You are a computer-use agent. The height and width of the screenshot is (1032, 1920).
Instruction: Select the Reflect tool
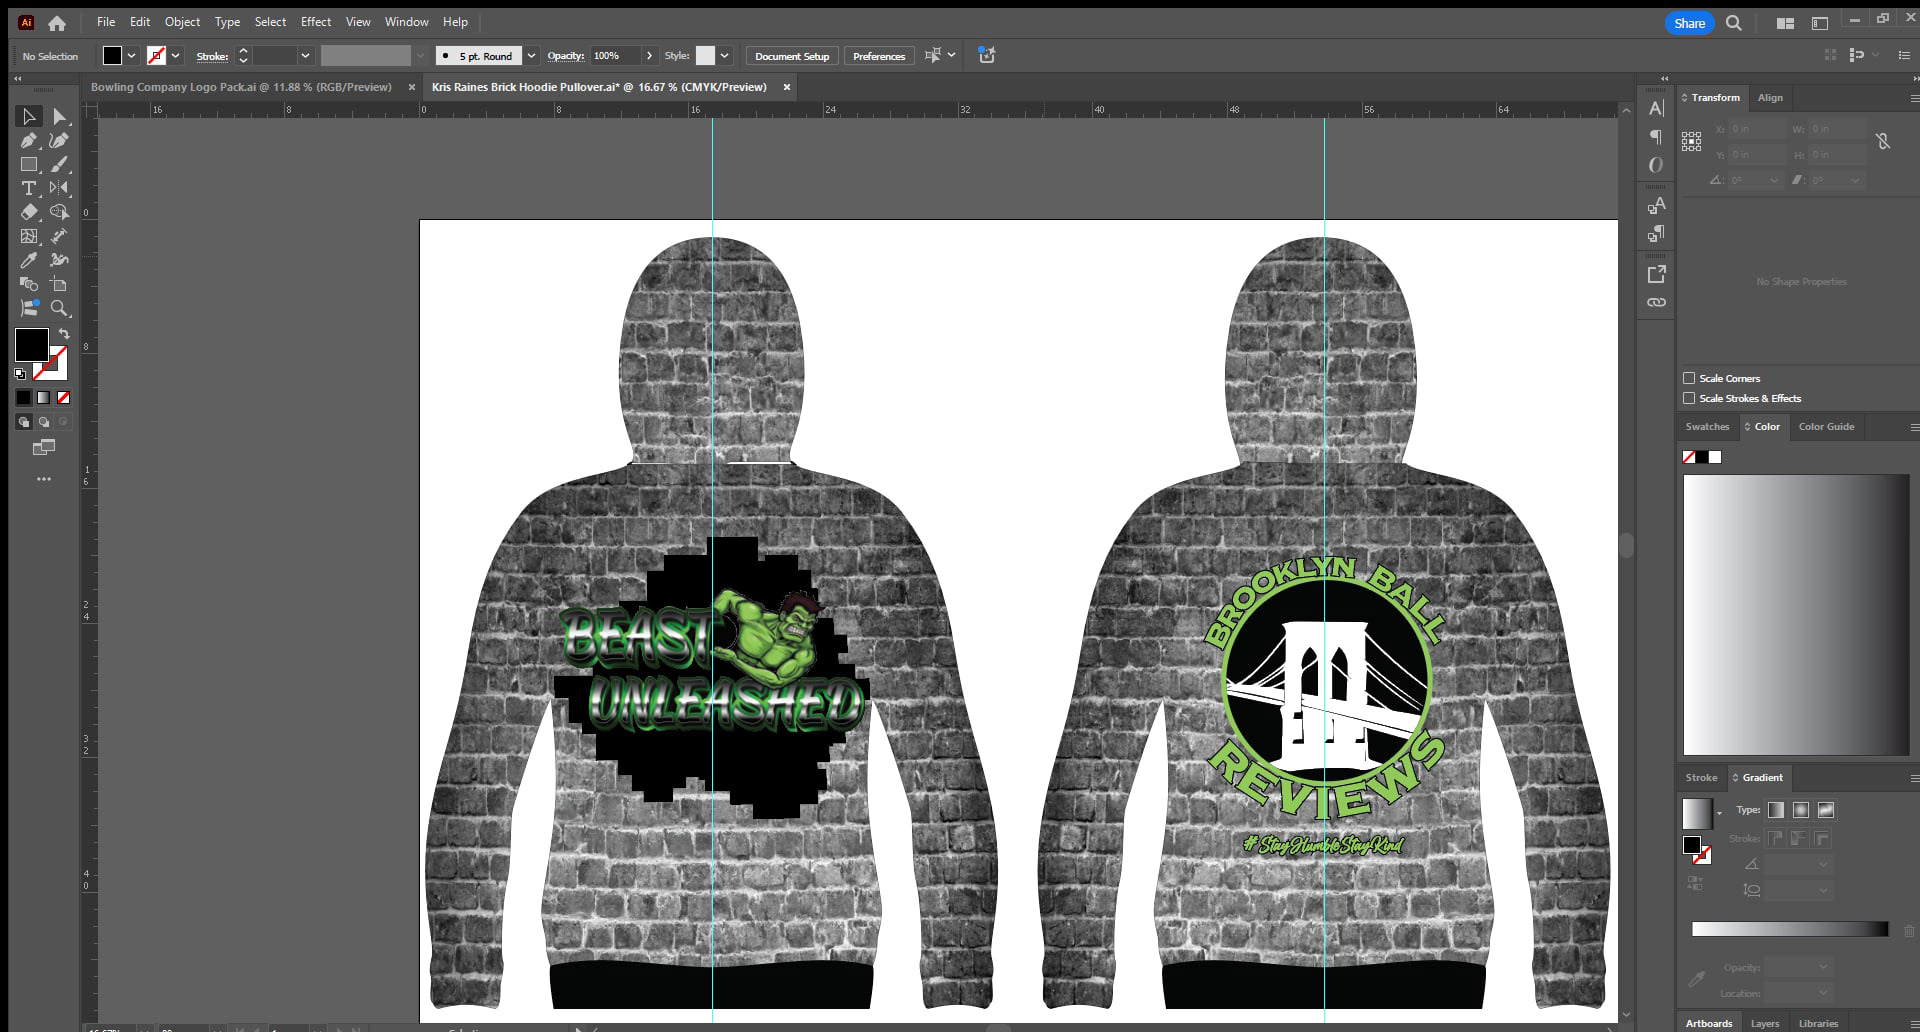click(59, 188)
